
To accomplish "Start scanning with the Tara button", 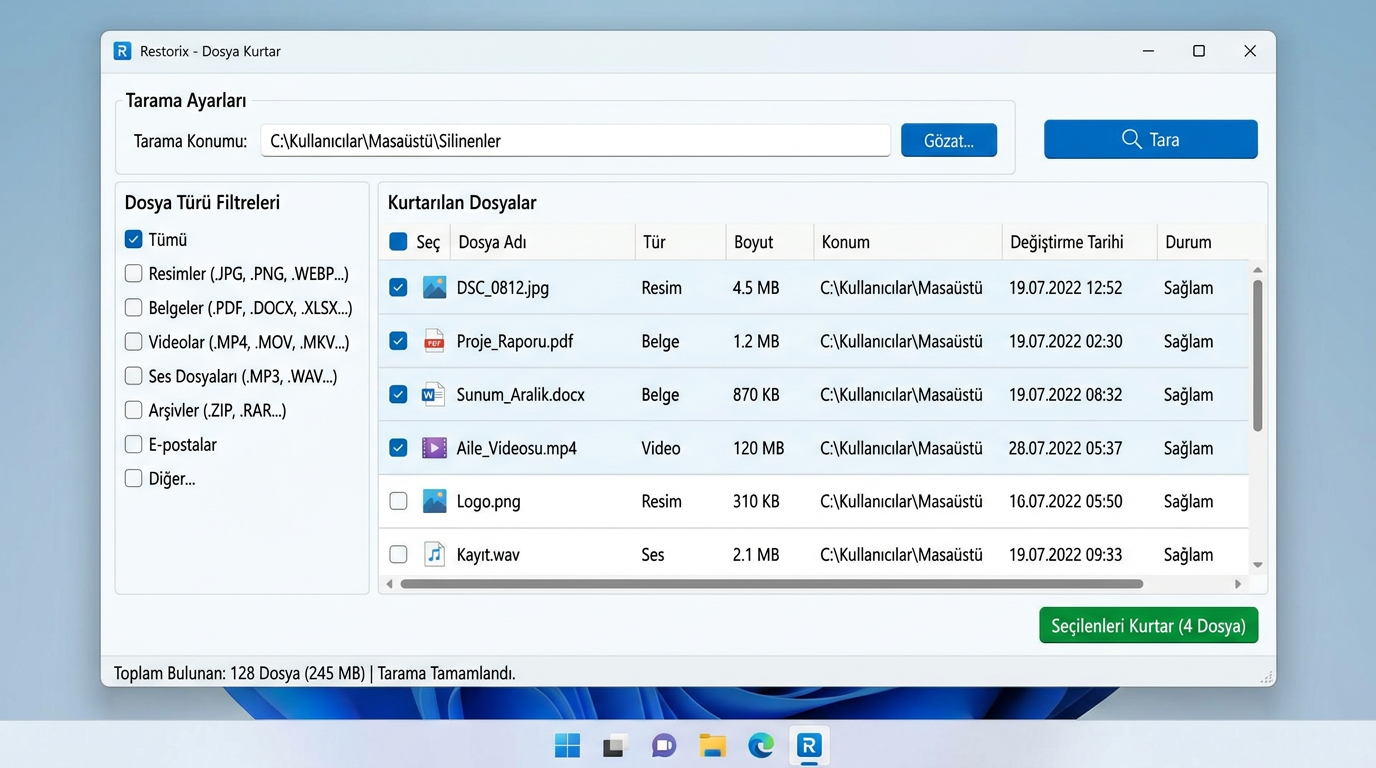I will [1151, 139].
